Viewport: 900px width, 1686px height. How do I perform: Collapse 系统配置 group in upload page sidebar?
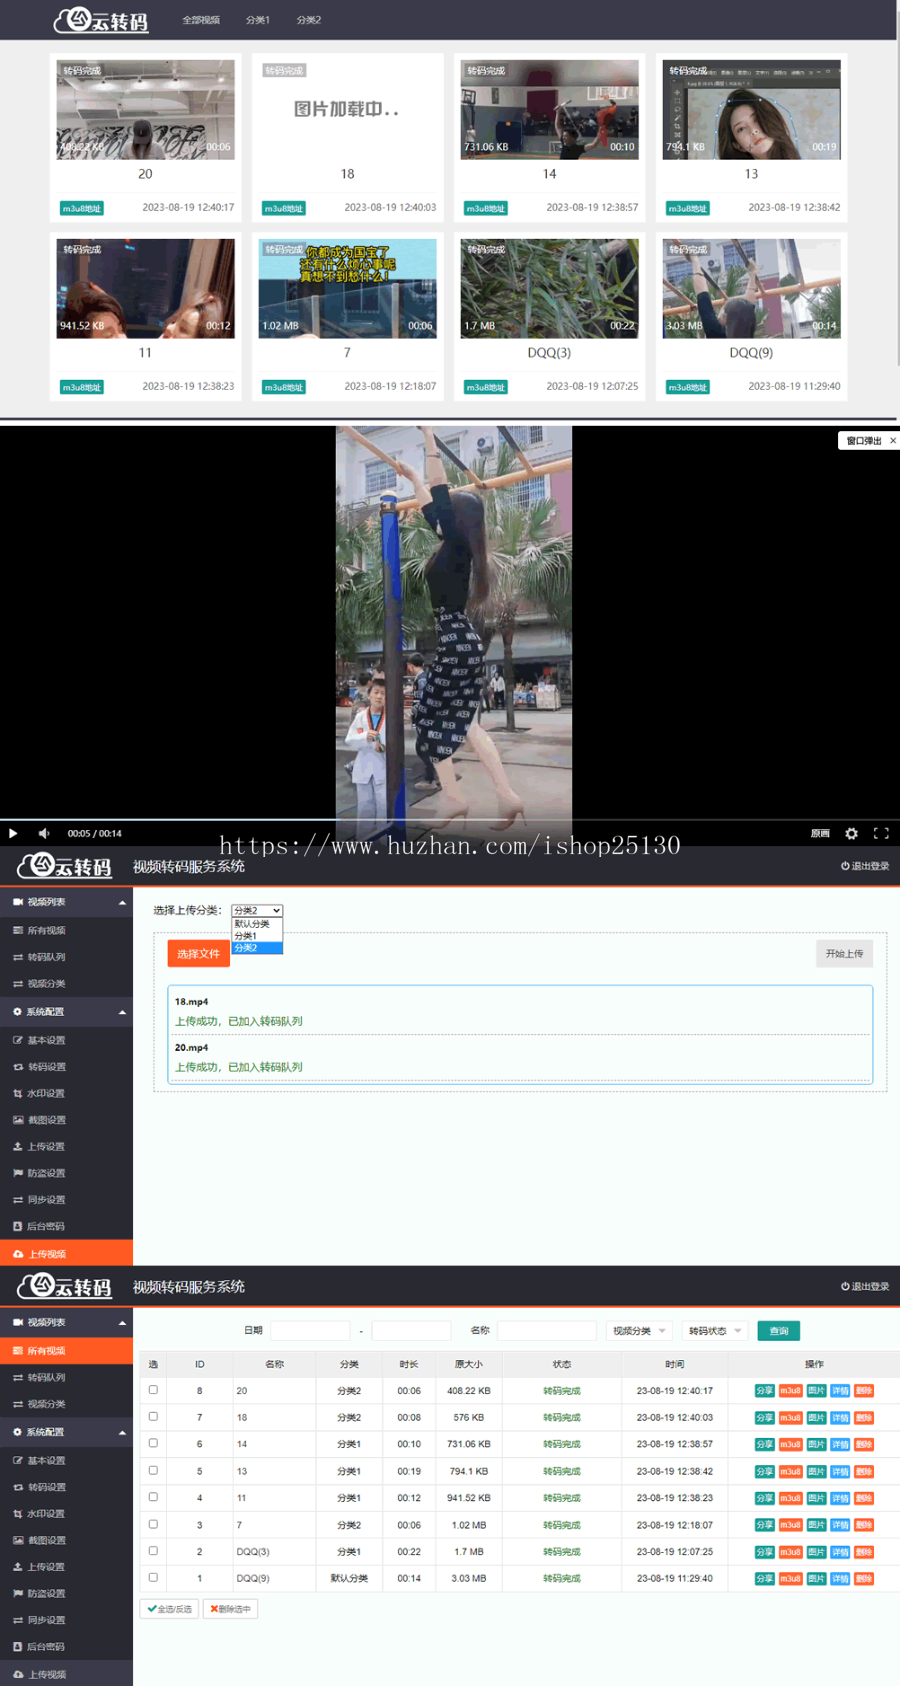click(x=66, y=1012)
